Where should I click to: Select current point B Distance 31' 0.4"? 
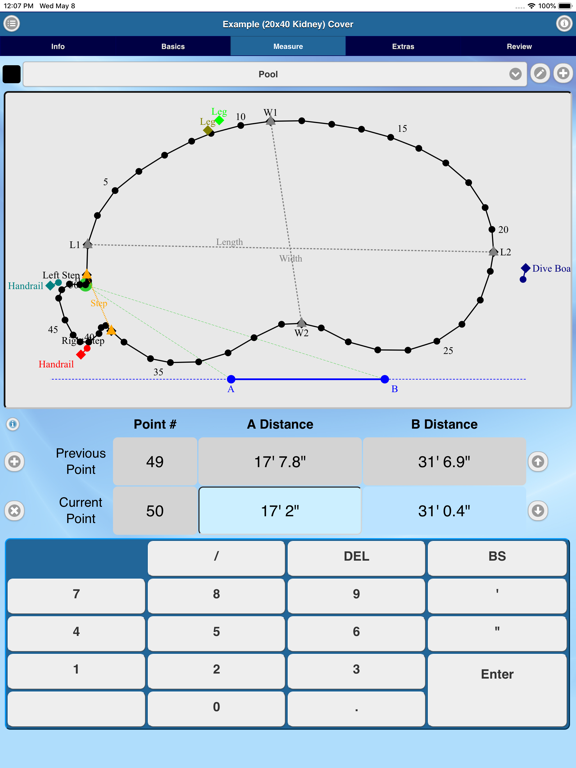tap(444, 511)
